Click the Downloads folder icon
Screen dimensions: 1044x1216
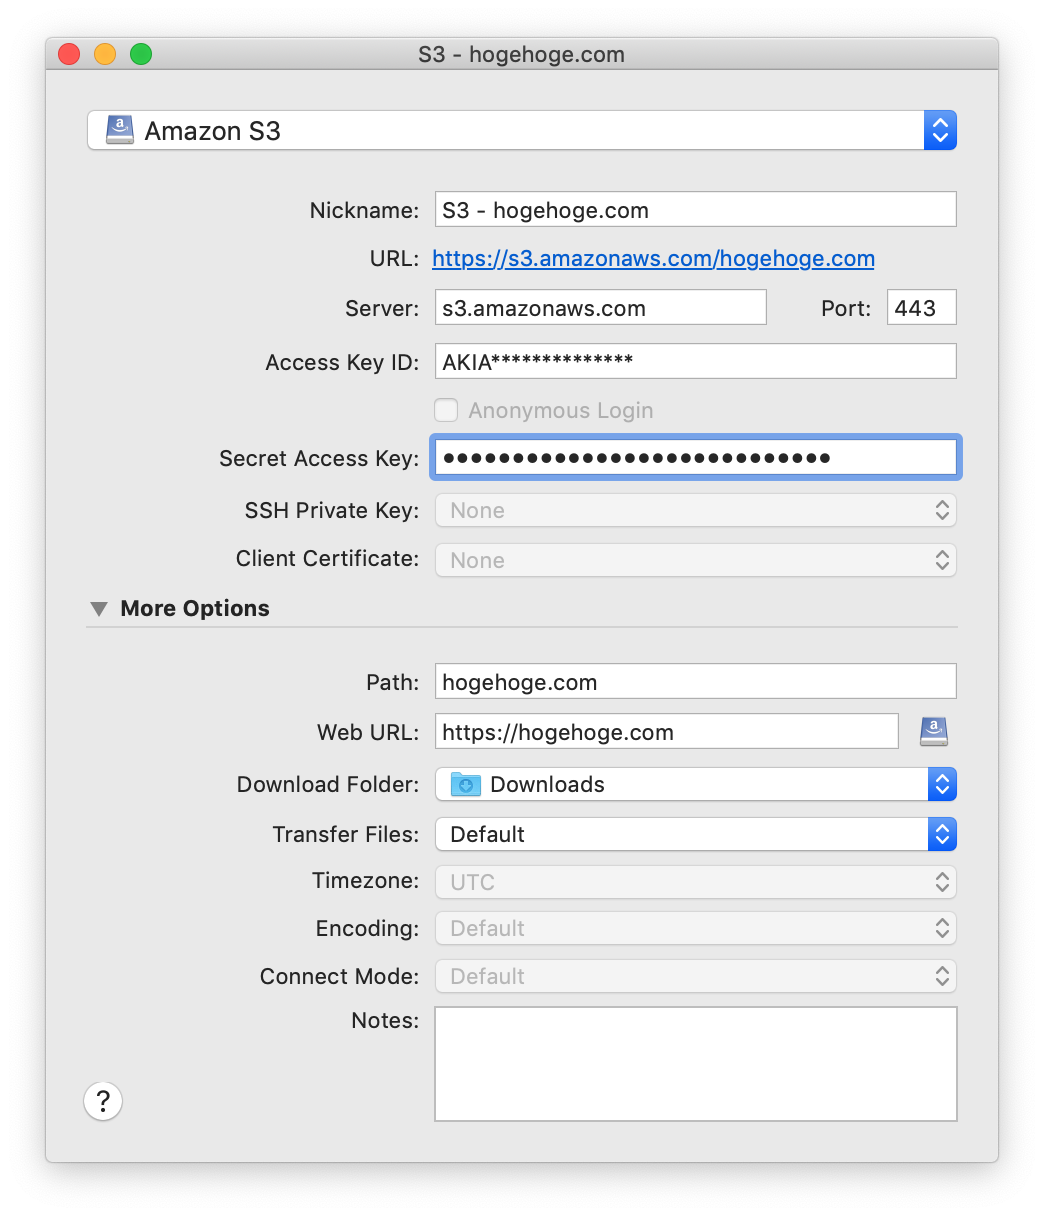[x=466, y=784]
